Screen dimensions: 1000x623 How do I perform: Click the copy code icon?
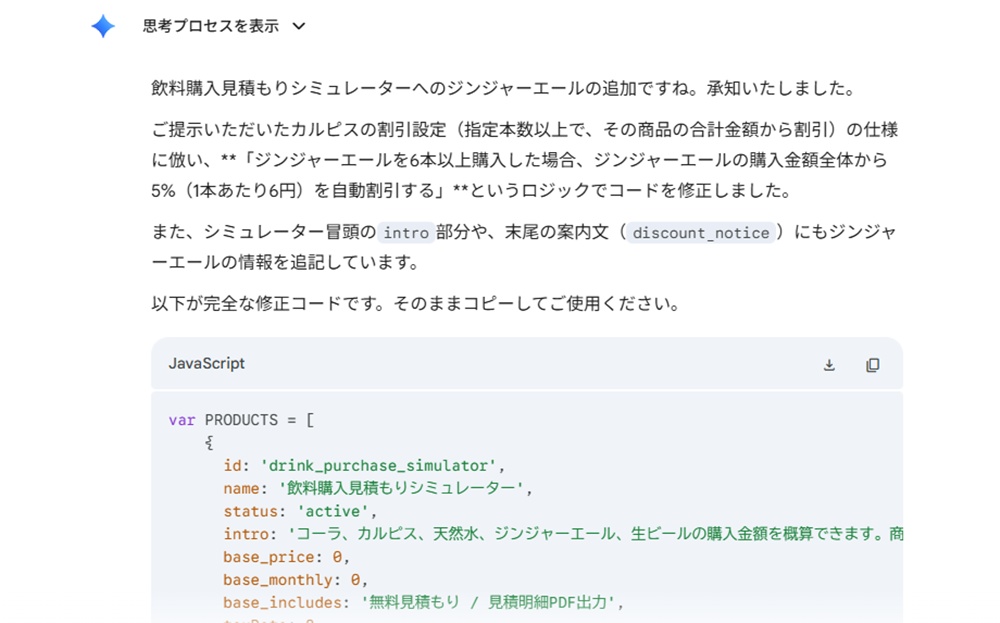click(872, 364)
